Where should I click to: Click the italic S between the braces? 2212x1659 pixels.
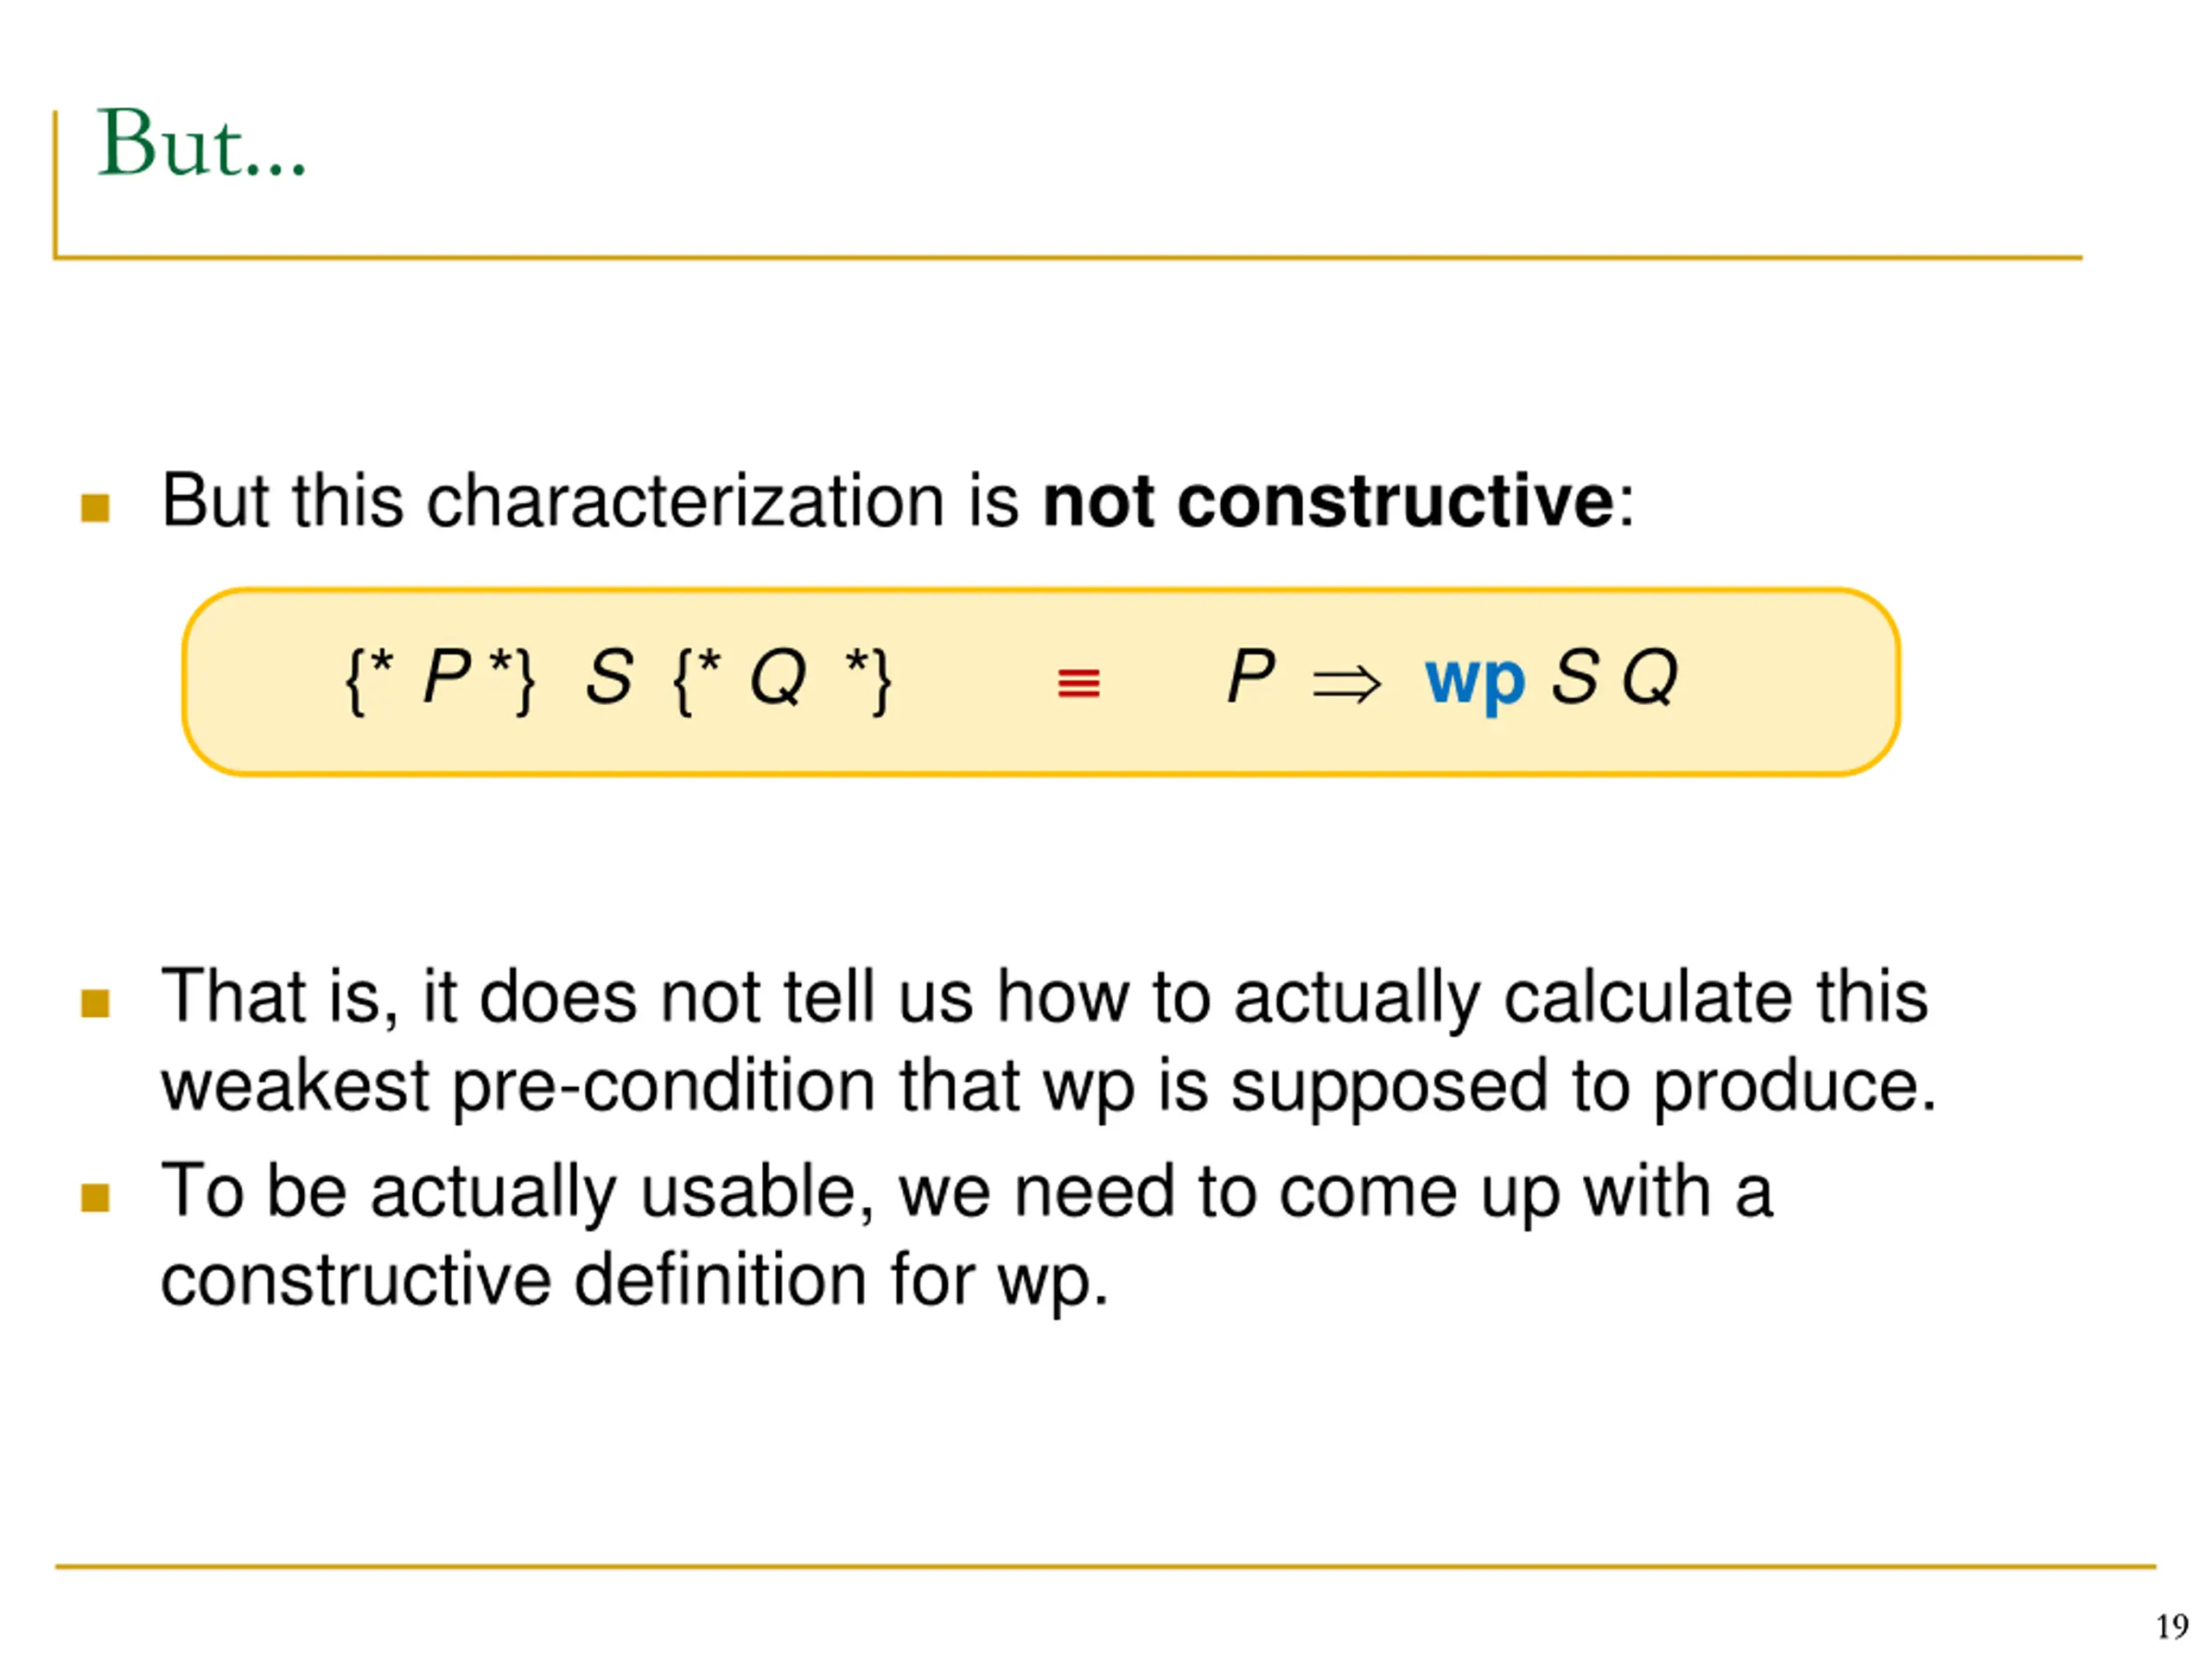(609, 677)
